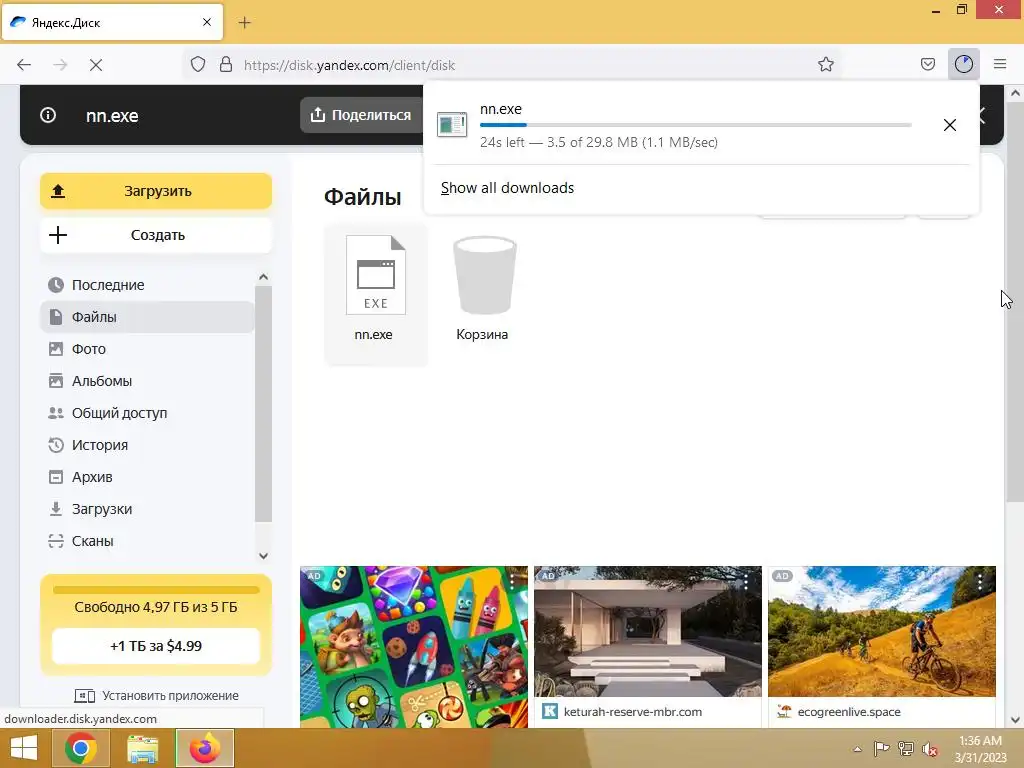1024x768 pixels.
Task: Toggle the Firefox downloads progress icon
Action: pos(963,64)
